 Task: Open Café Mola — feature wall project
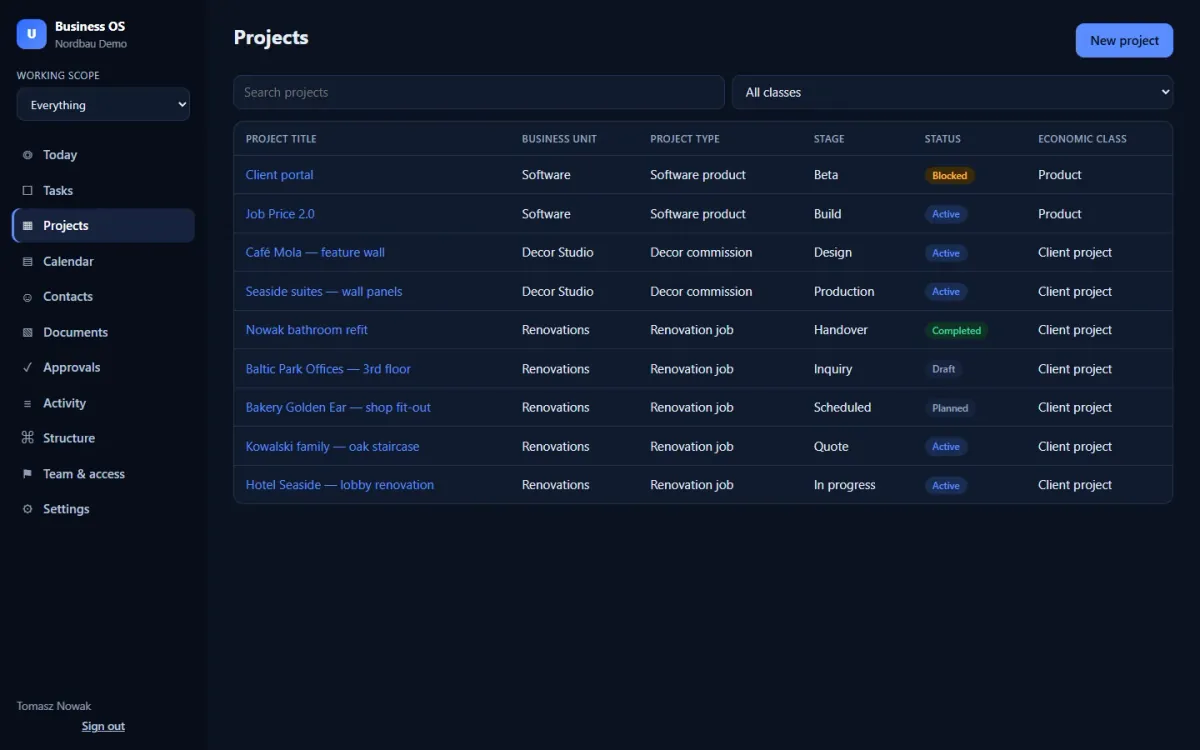point(315,252)
